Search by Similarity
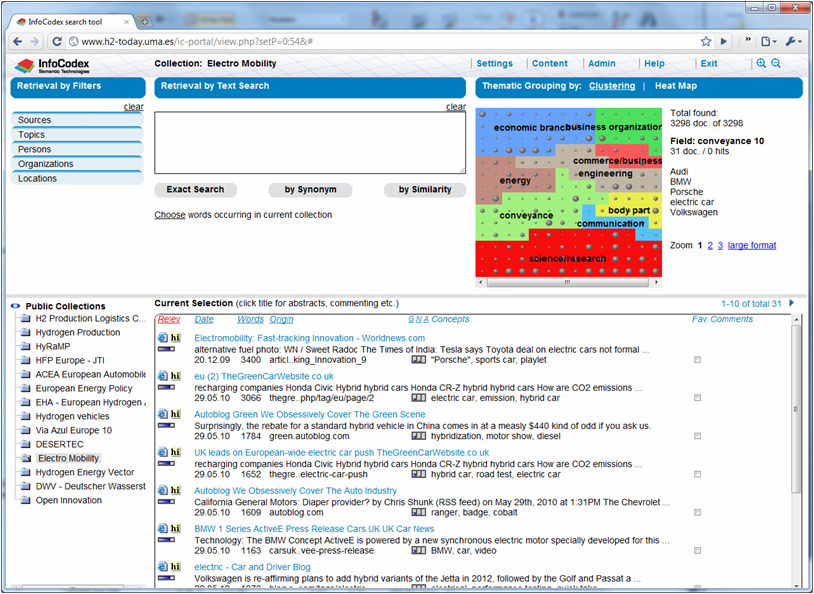The width and height of the screenshot is (814, 594). coord(425,190)
